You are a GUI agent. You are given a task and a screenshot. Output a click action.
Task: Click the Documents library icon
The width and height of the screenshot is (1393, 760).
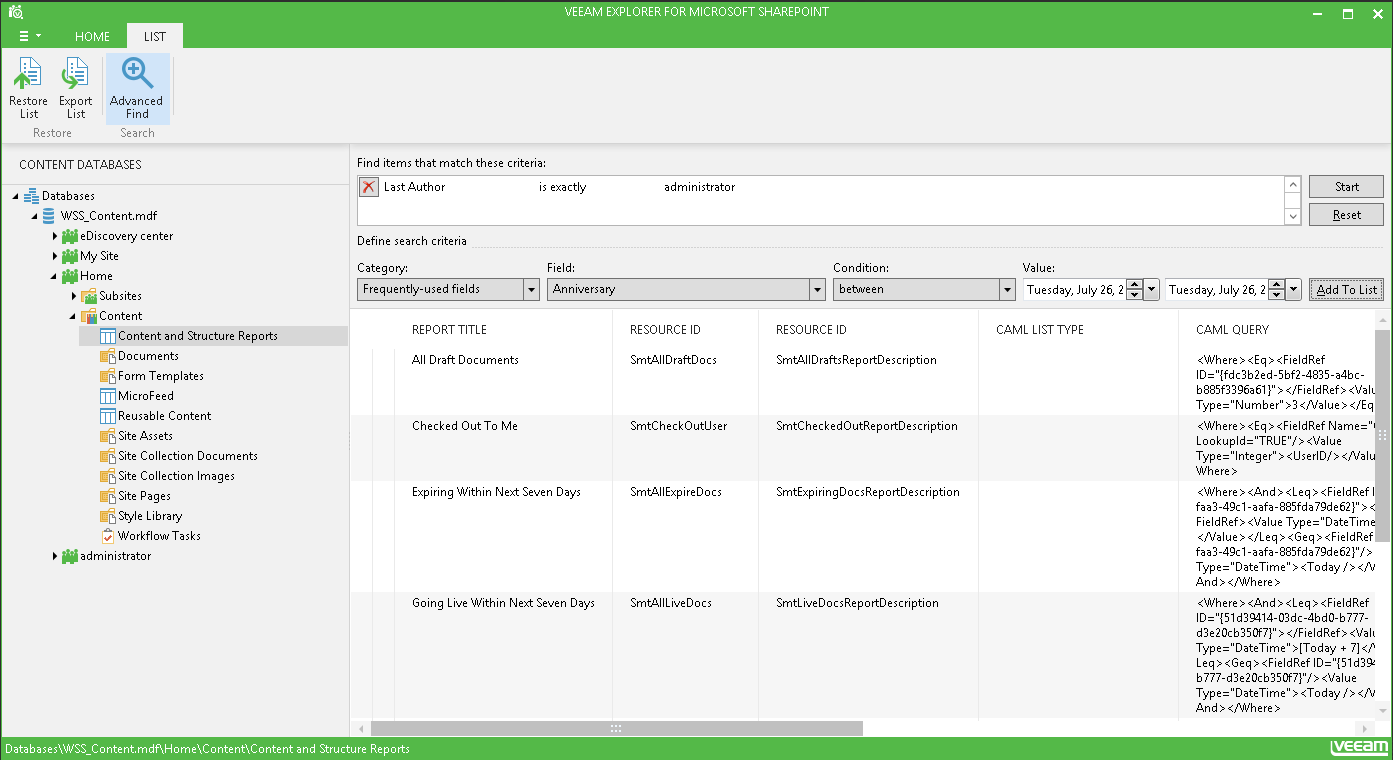108,356
